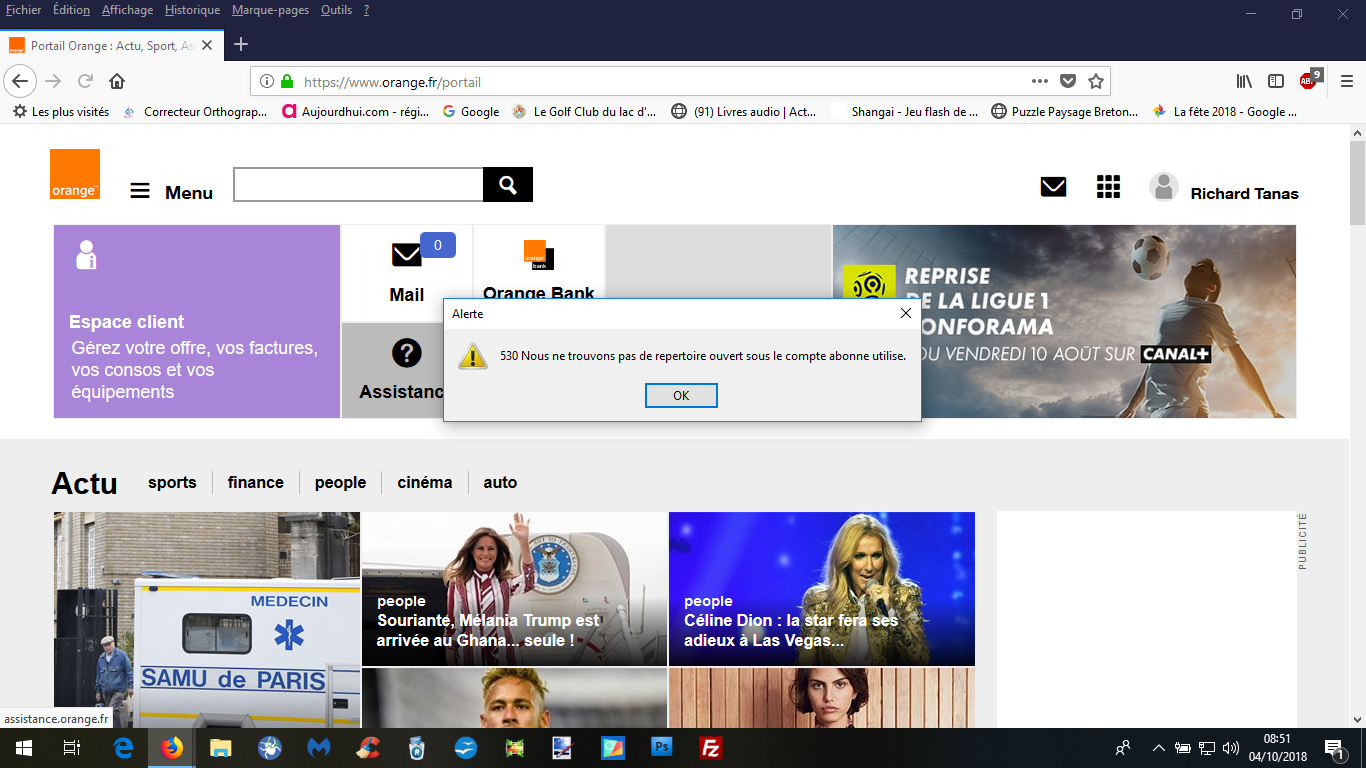Screen dimensions: 1366x768
Task: Open the Adblock Plus extension icon
Action: point(1310,79)
